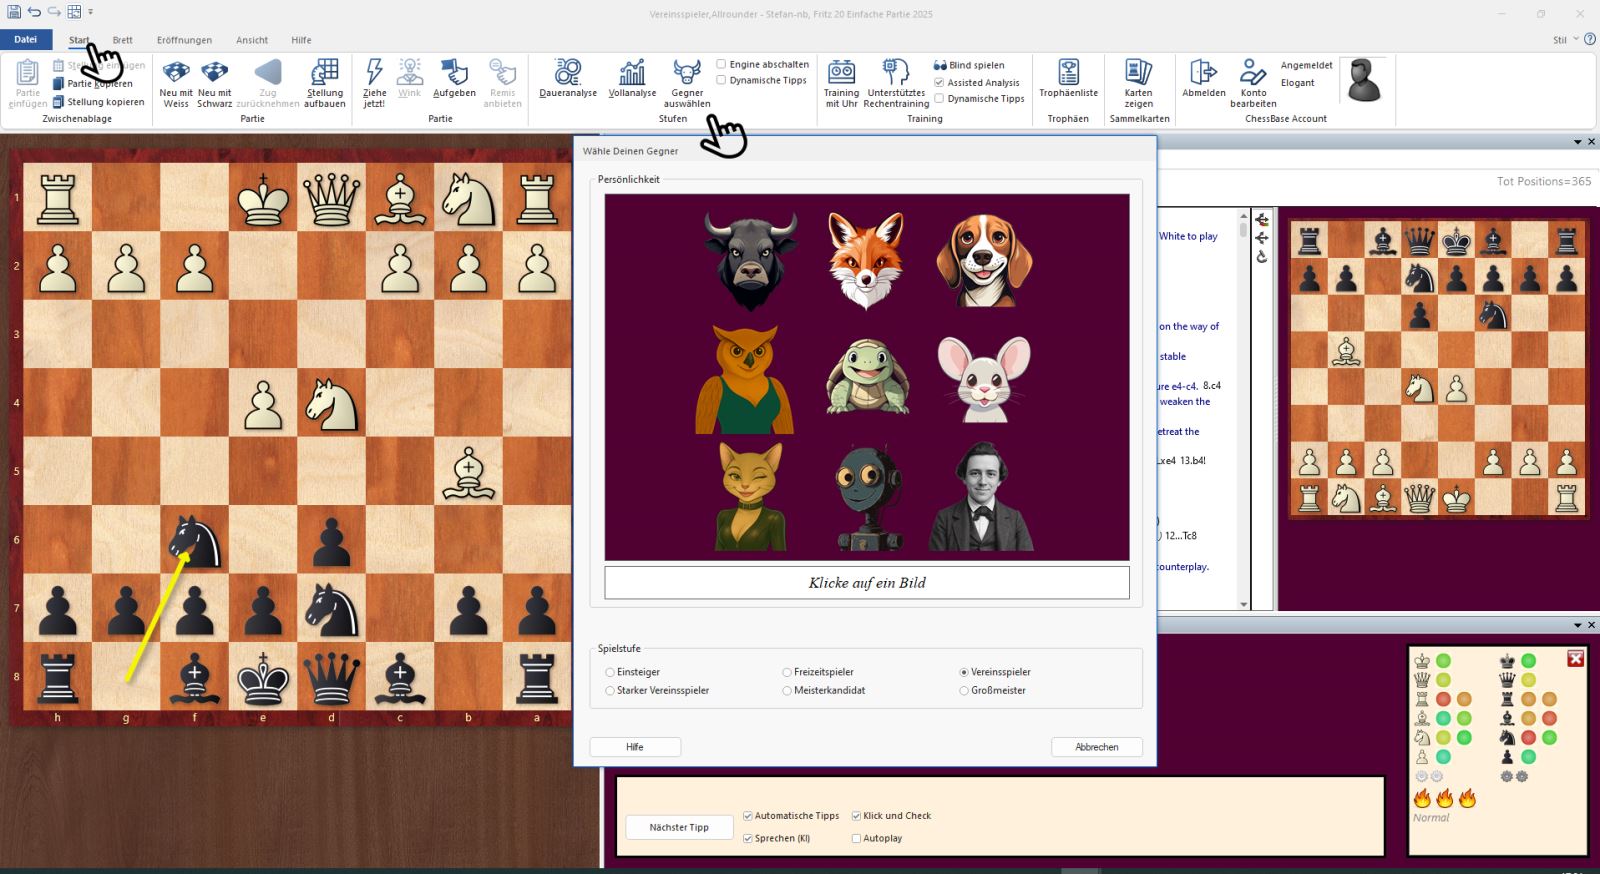The height and width of the screenshot is (874, 1600).
Task: Open Training mit Uhr
Action: click(841, 73)
